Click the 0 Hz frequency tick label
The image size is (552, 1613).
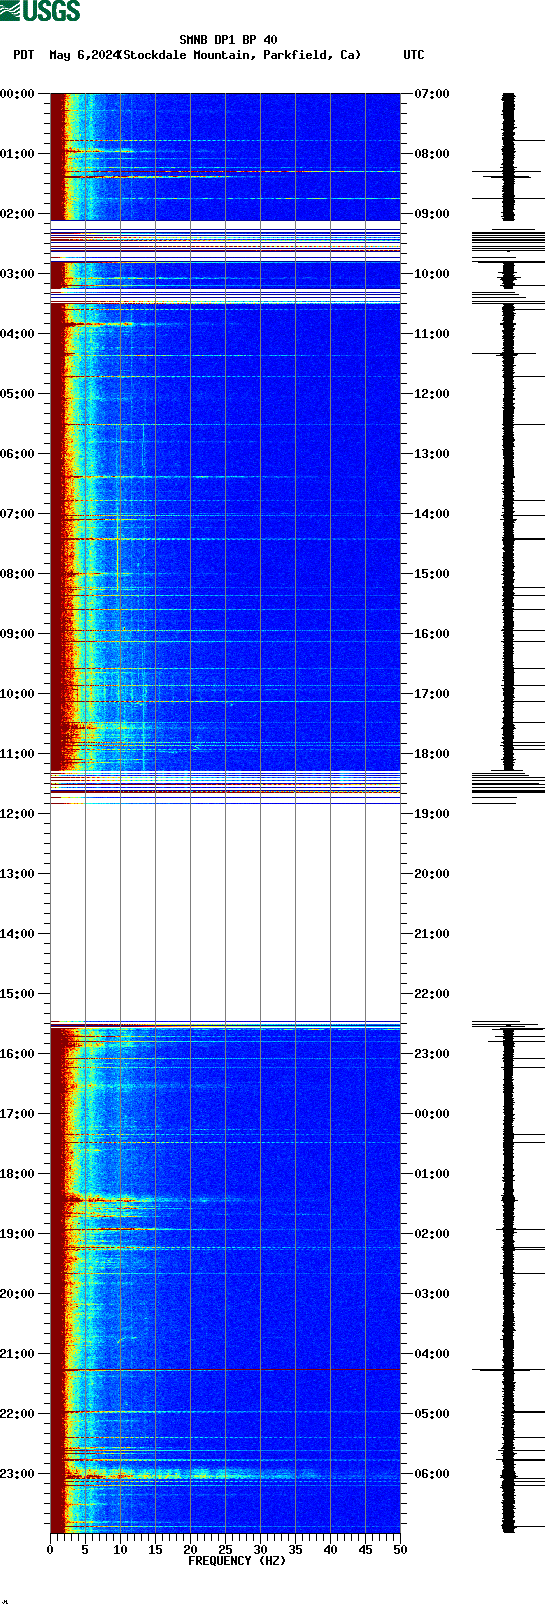point(50,1550)
